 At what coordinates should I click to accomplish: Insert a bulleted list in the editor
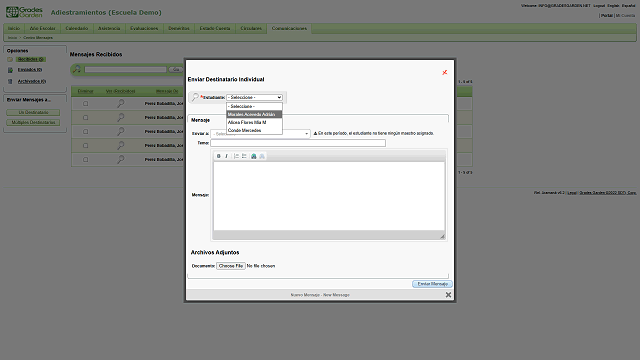coord(244,156)
